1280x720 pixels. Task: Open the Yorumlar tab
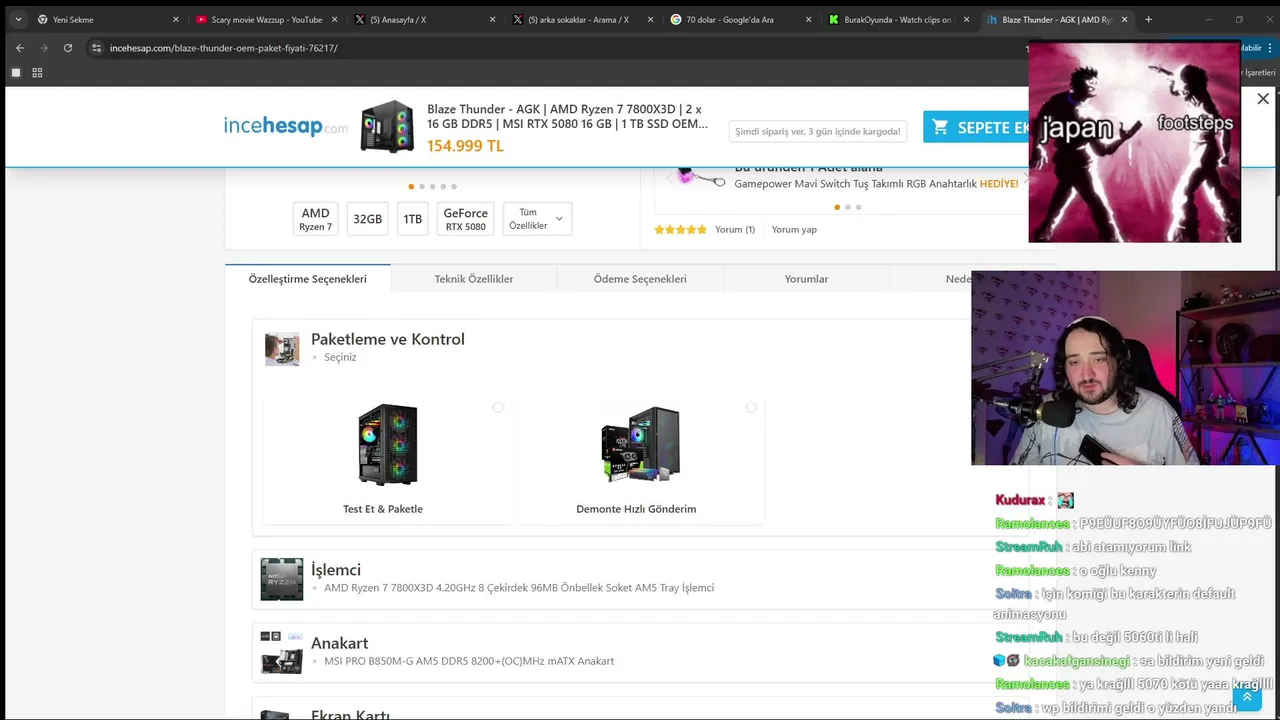coord(806,279)
